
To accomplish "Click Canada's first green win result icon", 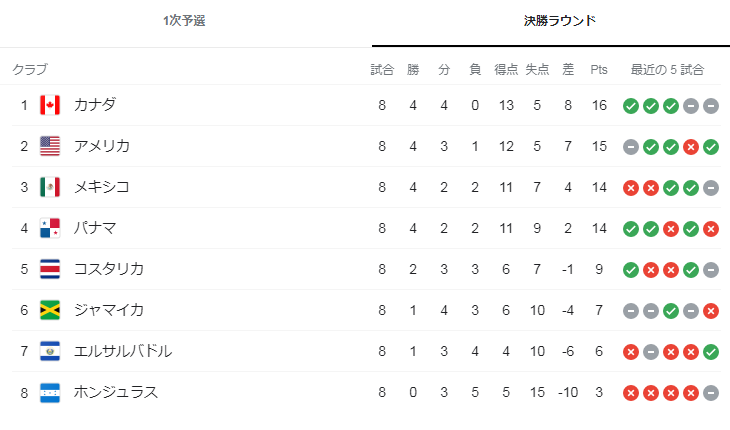I will tap(631, 106).
